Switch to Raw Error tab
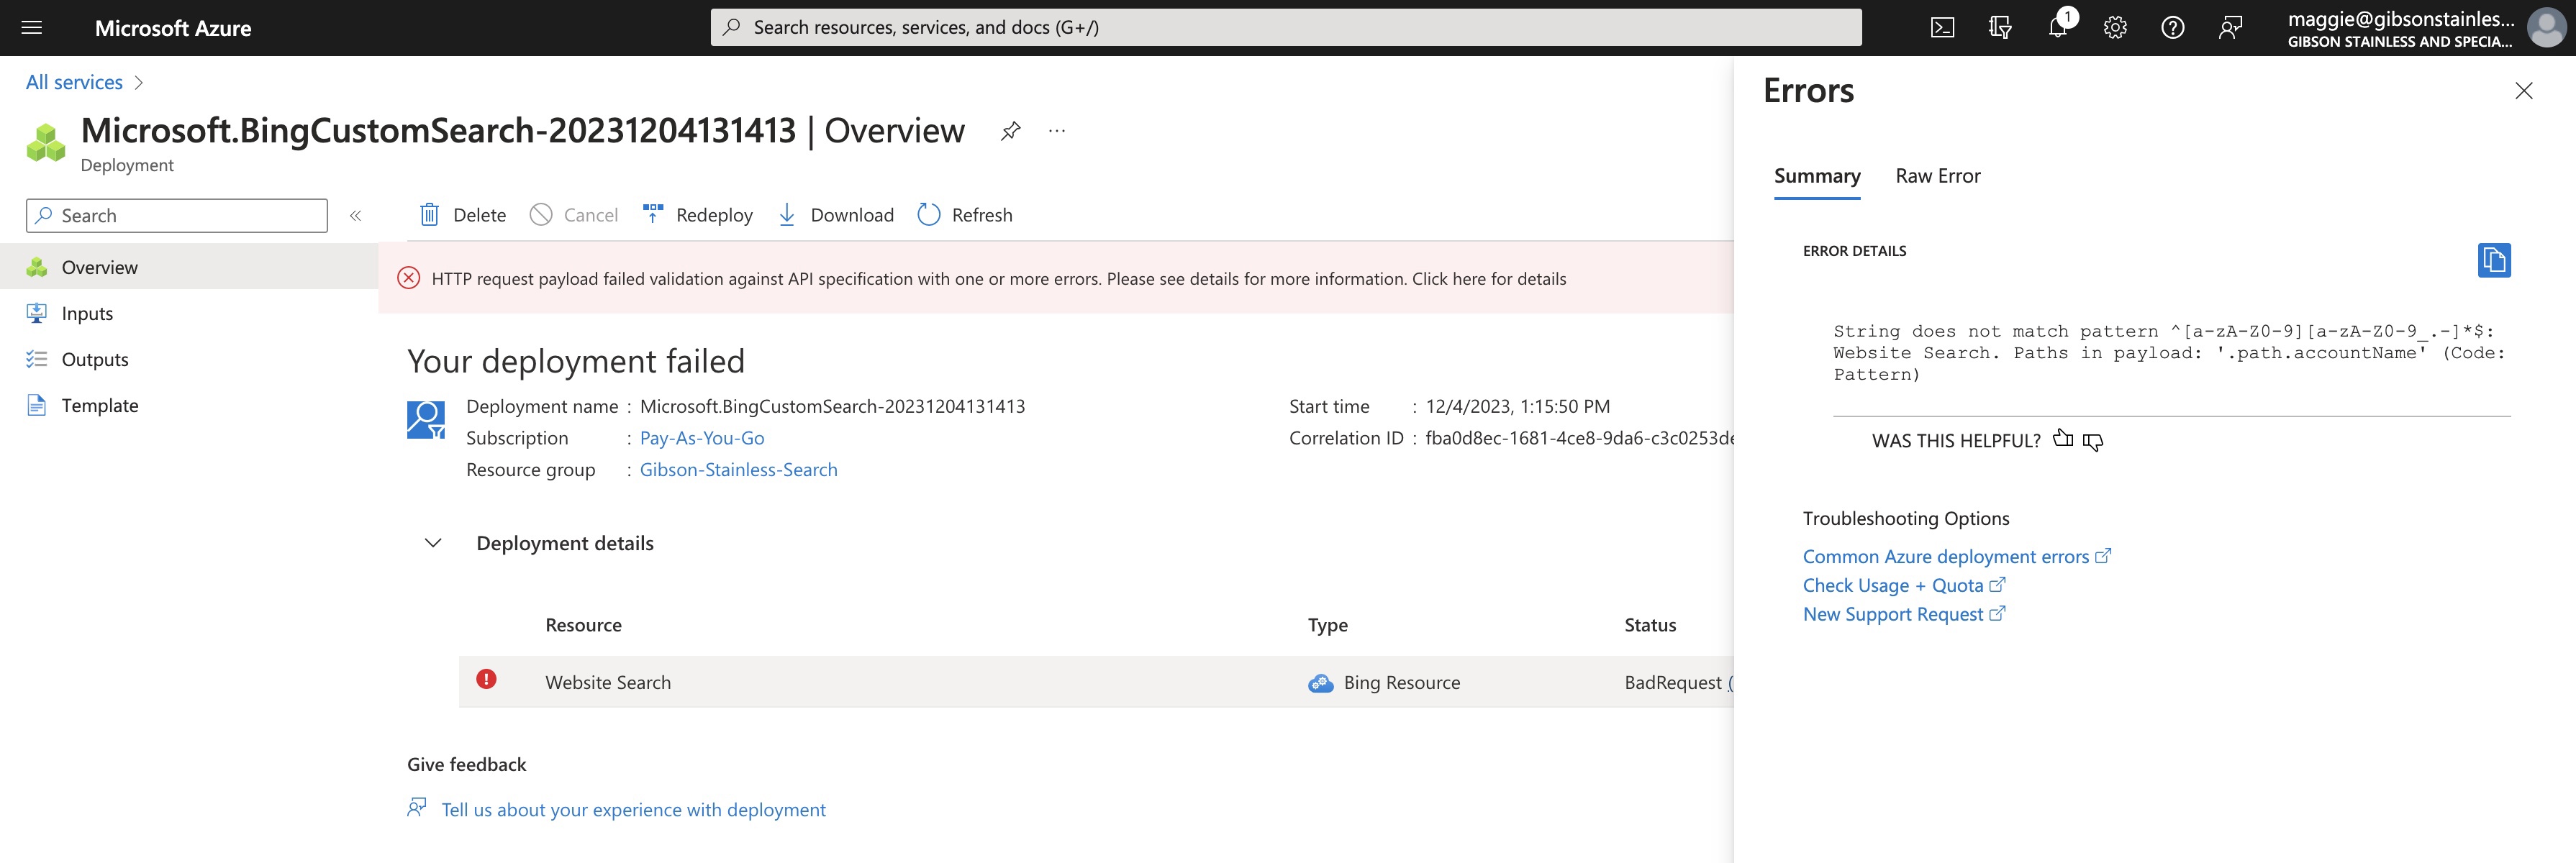Image resolution: width=2576 pixels, height=863 pixels. pos(1938,174)
